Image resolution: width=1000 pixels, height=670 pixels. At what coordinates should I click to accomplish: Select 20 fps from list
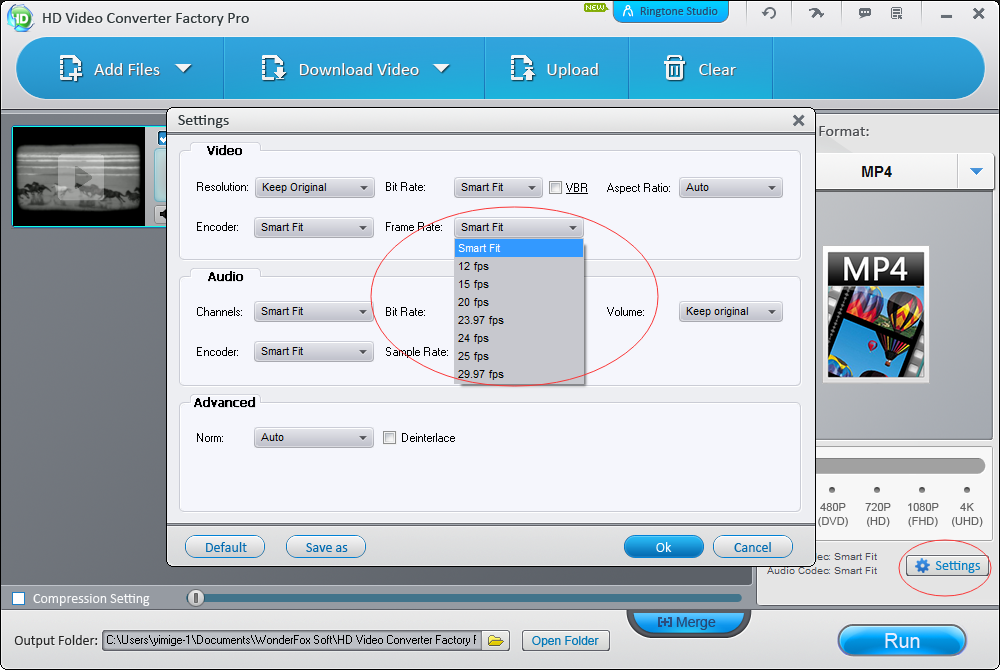click(518, 302)
